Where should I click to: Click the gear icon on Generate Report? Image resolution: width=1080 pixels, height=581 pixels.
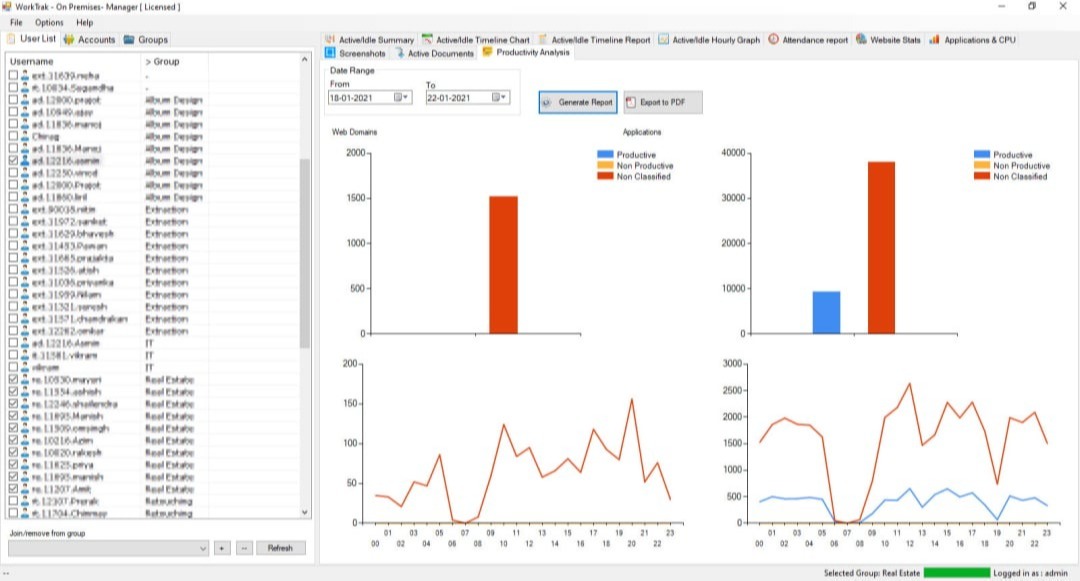coord(547,102)
